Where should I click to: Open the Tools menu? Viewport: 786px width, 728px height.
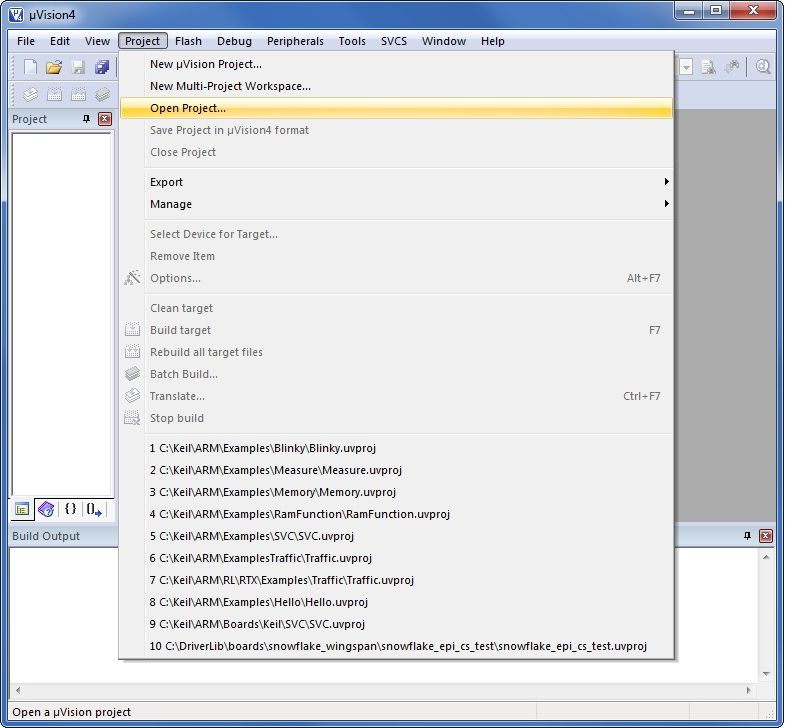tap(352, 41)
